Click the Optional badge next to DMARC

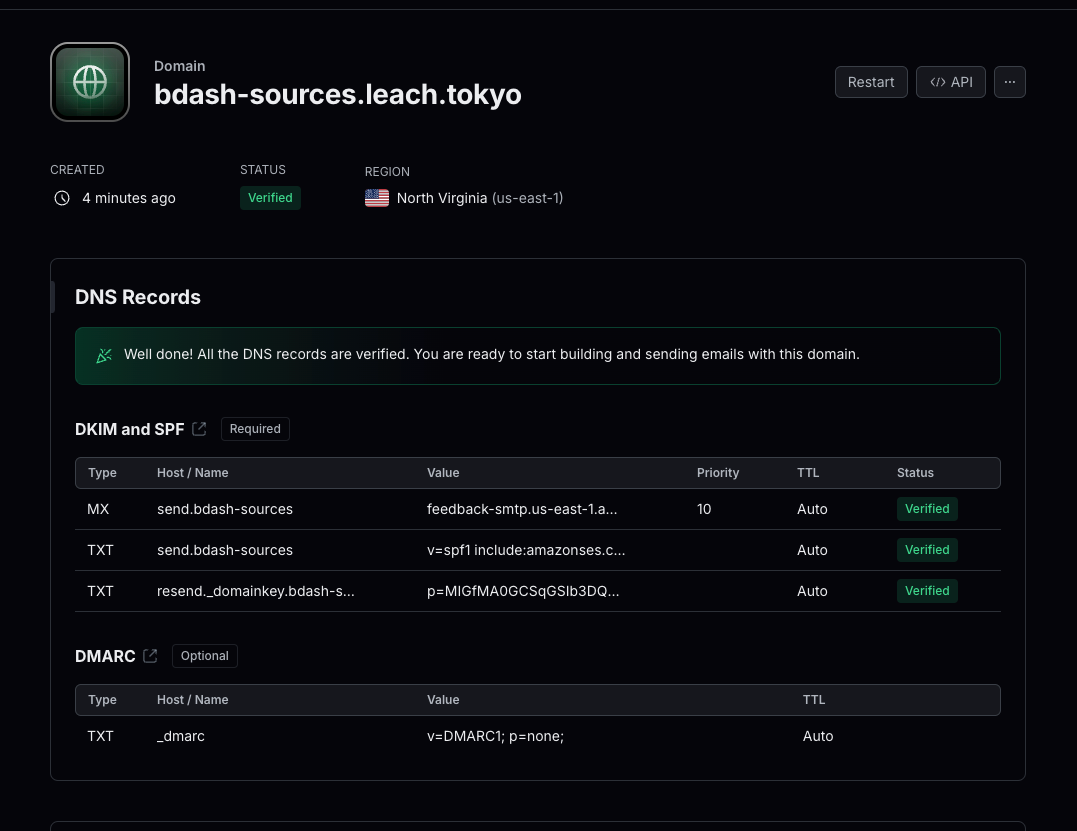(204, 656)
